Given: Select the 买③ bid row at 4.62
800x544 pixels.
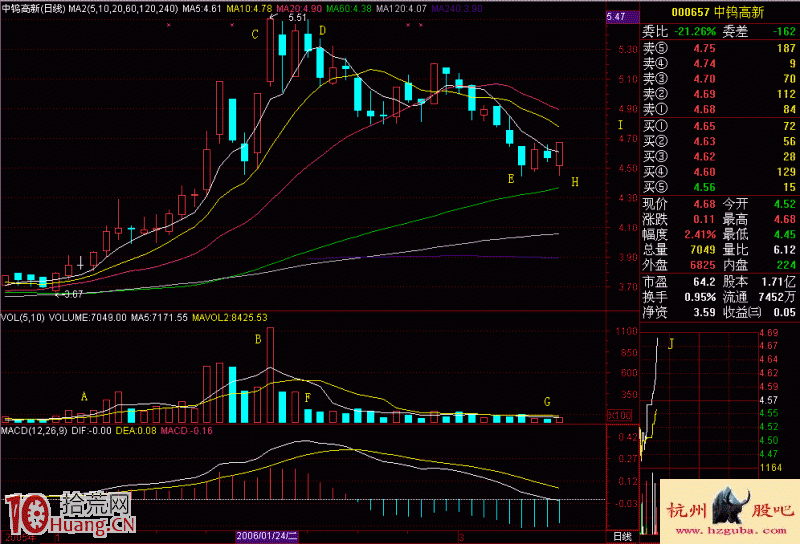Looking at the screenshot, I should pyautogui.click(x=719, y=157).
